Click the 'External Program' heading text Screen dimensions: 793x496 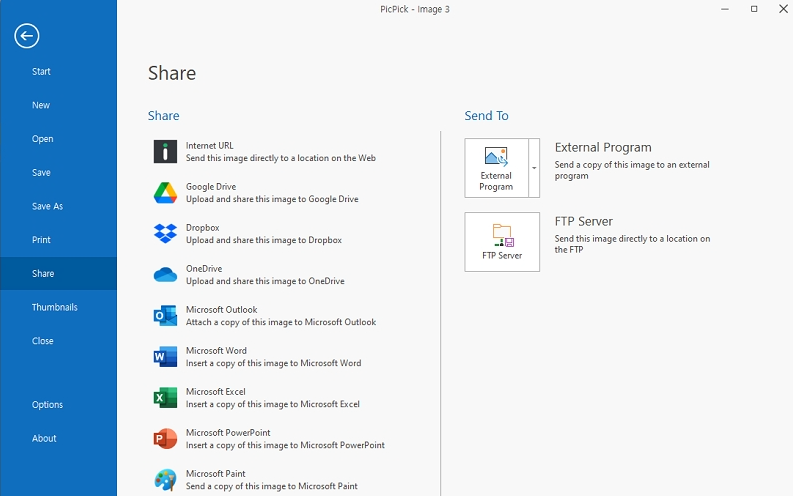[x=603, y=148]
